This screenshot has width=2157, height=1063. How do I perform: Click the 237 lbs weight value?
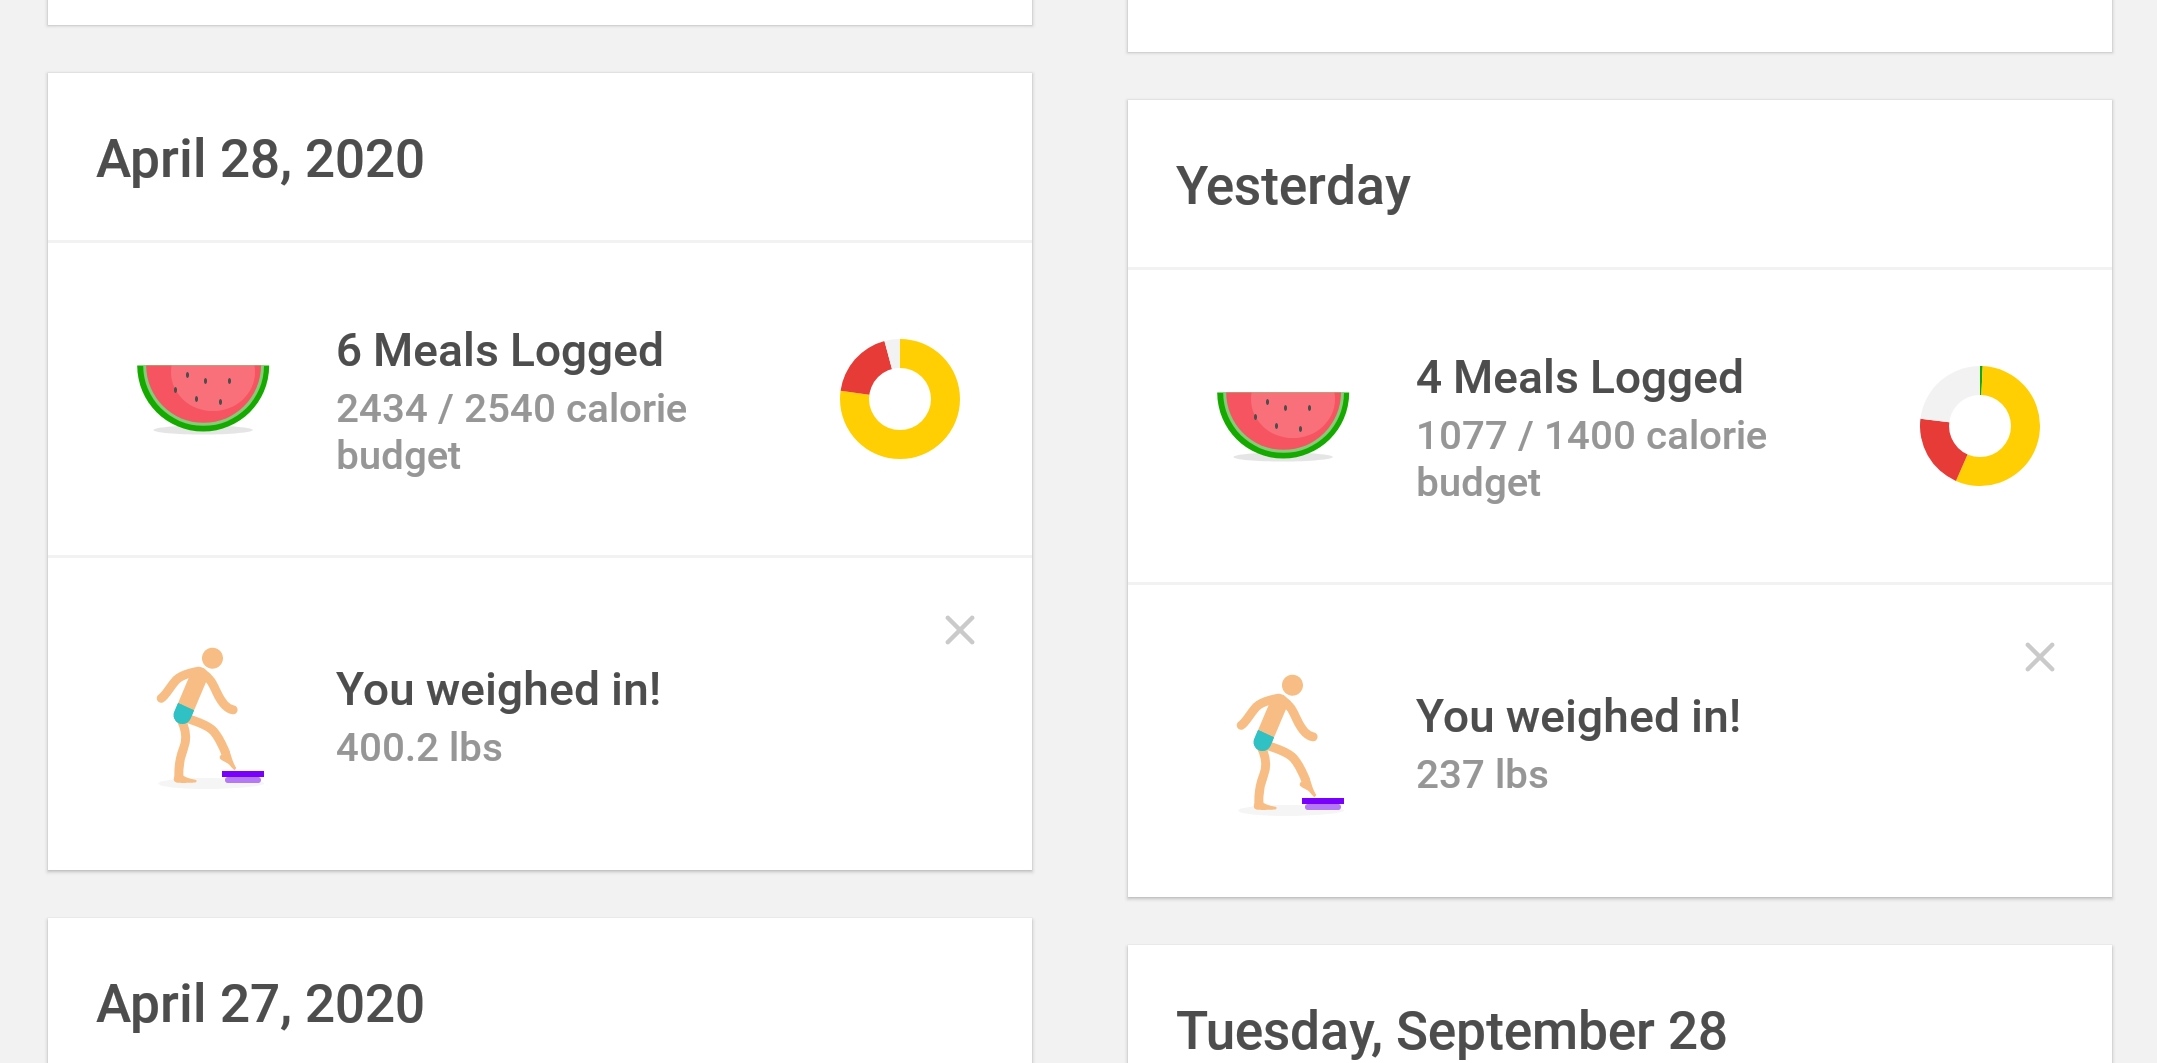pos(1482,775)
